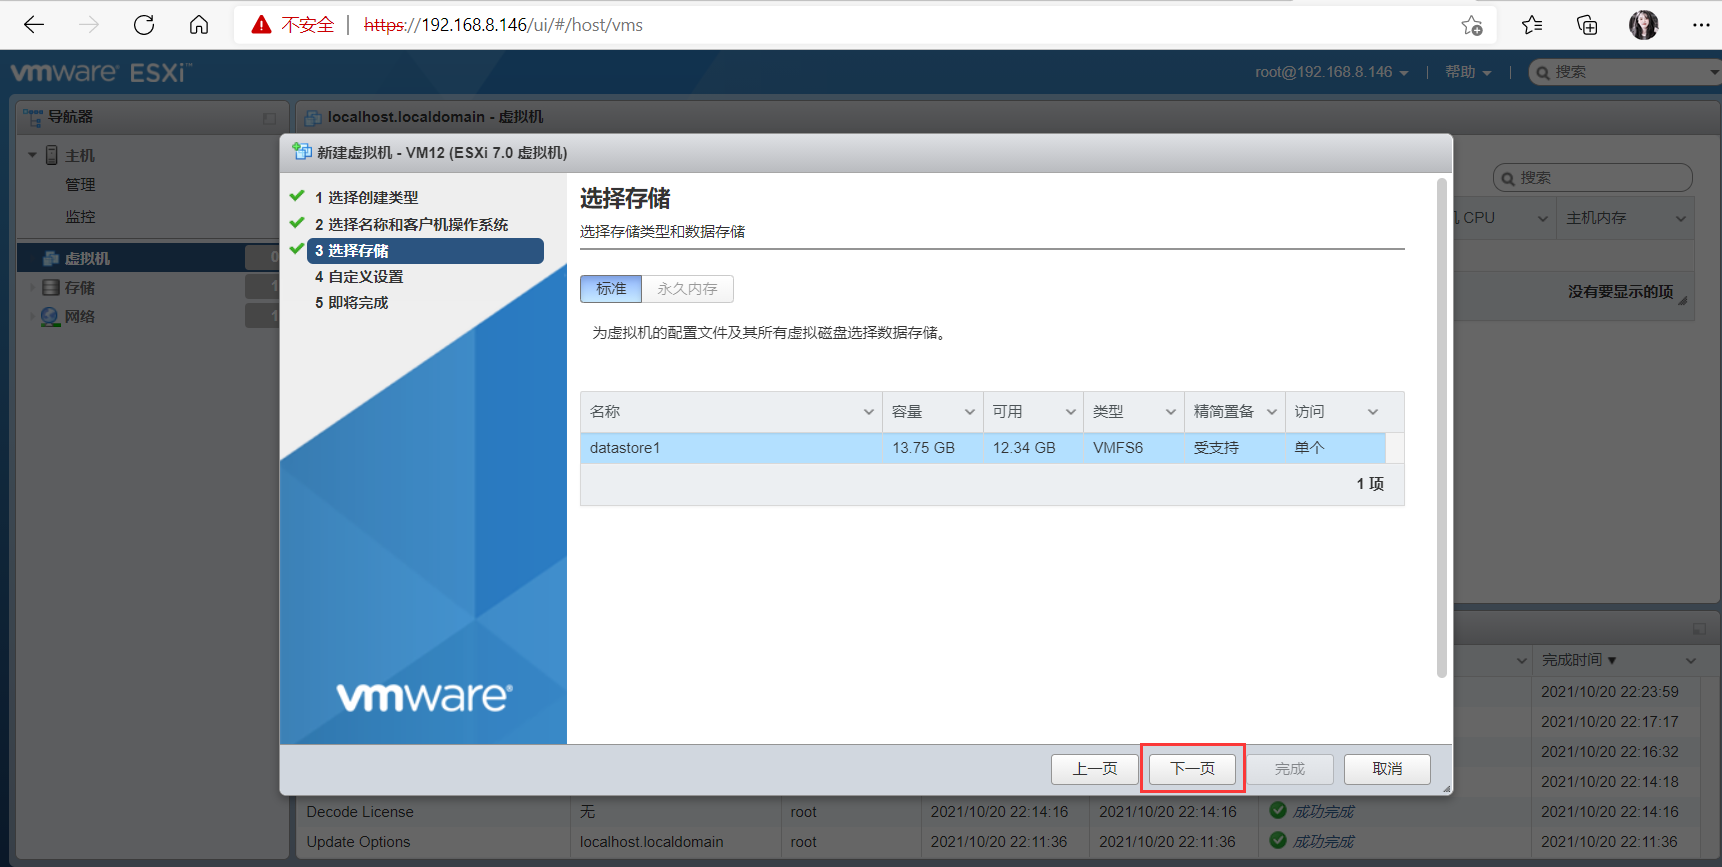Click the browser profile avatar

[1643, 25]
